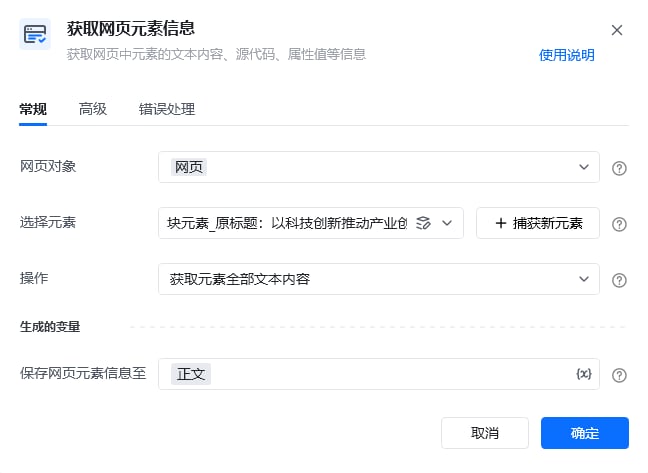The width and height of the screenshot is (648, 473).
Task: Show help for 保存网页元素信息至 field
Action: point(619,375)
